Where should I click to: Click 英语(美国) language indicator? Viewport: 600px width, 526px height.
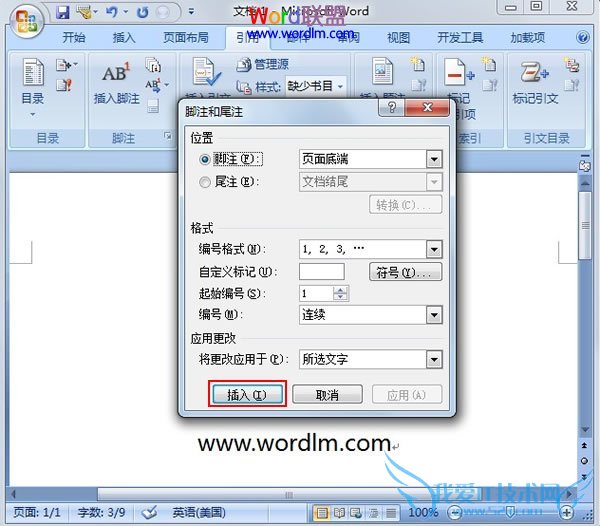coord(199,513)
